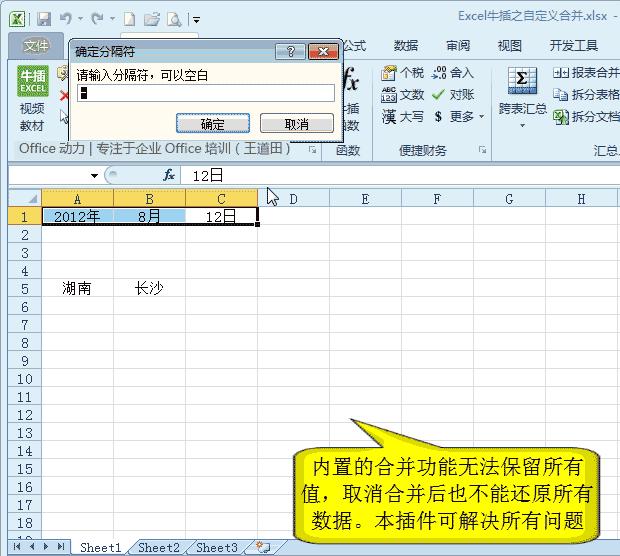The image size is (620, 556).
Task: Click cell C1 containing 12日
Action: 221,216
